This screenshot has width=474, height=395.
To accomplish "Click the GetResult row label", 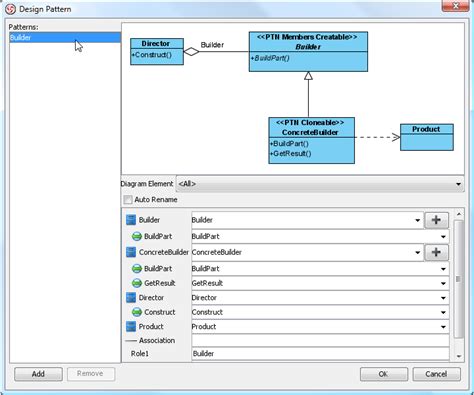I will (x=160, y=283).
